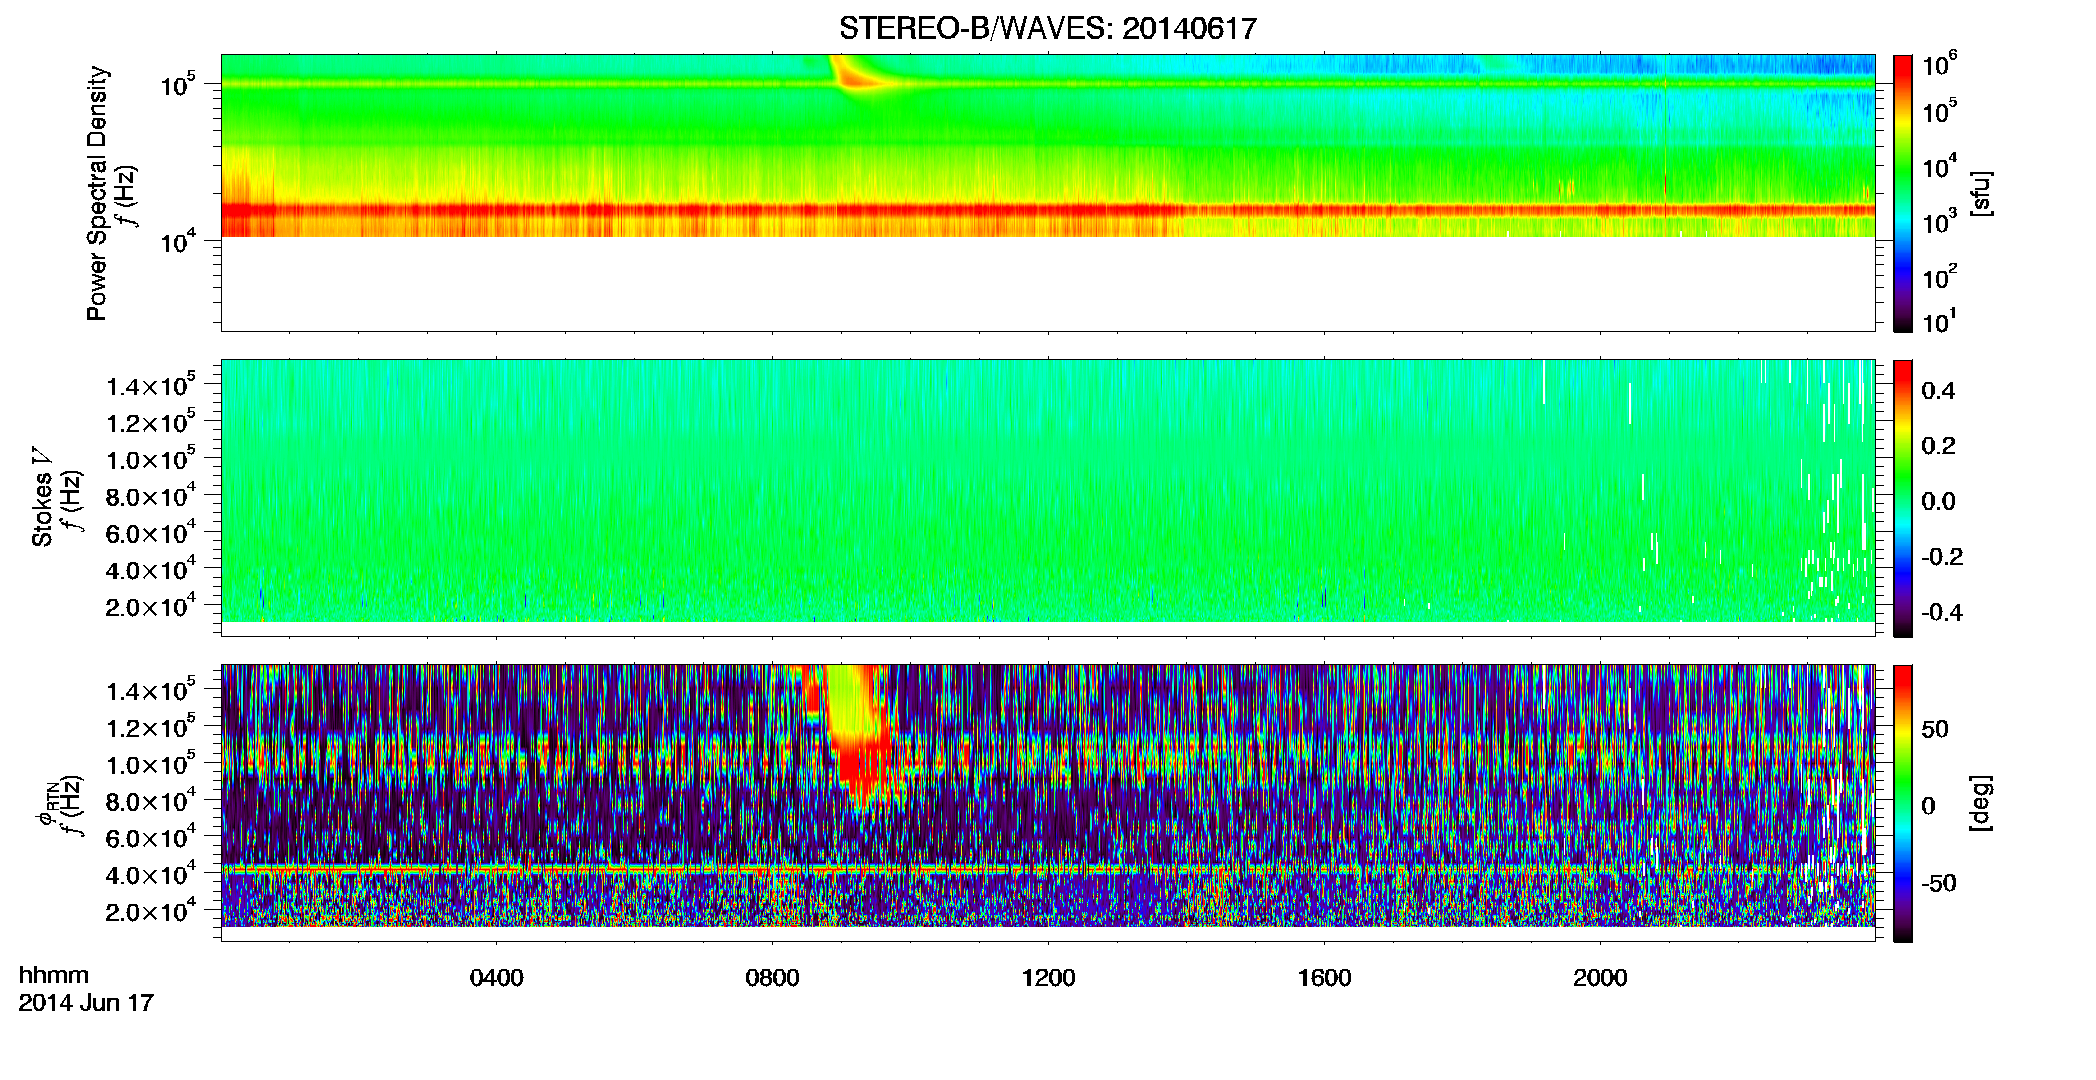This screenshot has height=1080, width=2096.
Task: Click the red horizontal band in power spectrum
Action: (1047, 210)
